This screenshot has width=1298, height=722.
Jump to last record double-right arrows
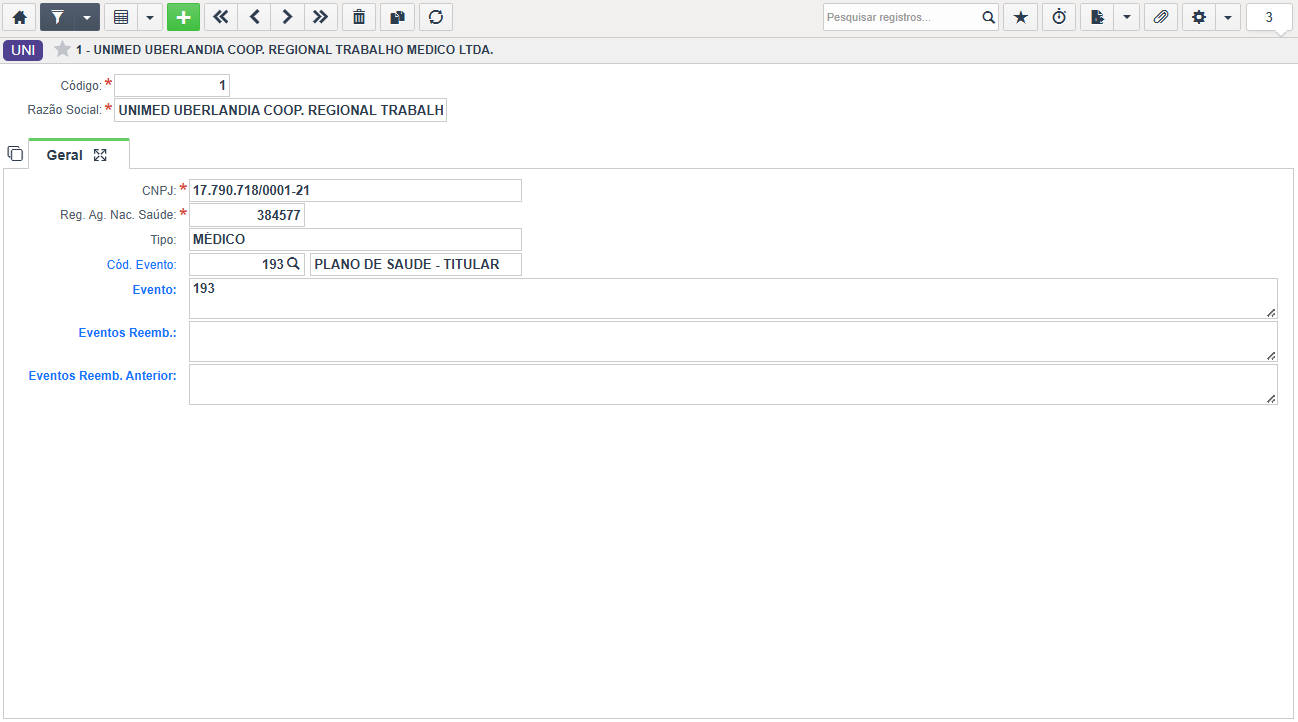320,17
